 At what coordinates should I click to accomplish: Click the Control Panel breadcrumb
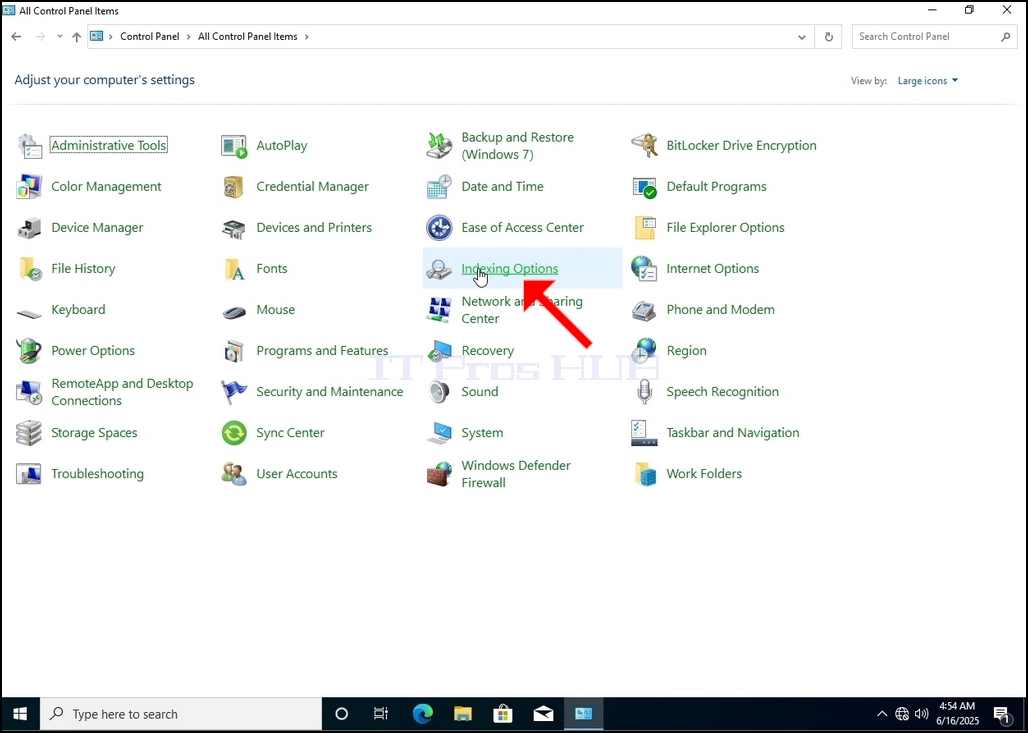click(149, 37)
